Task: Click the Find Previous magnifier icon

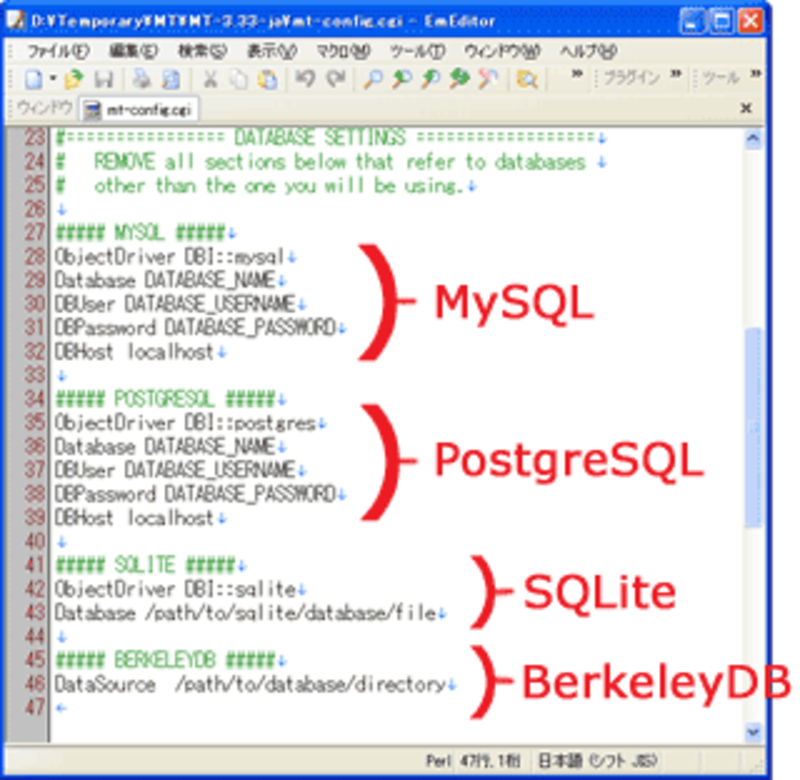Action: [431, 79]
